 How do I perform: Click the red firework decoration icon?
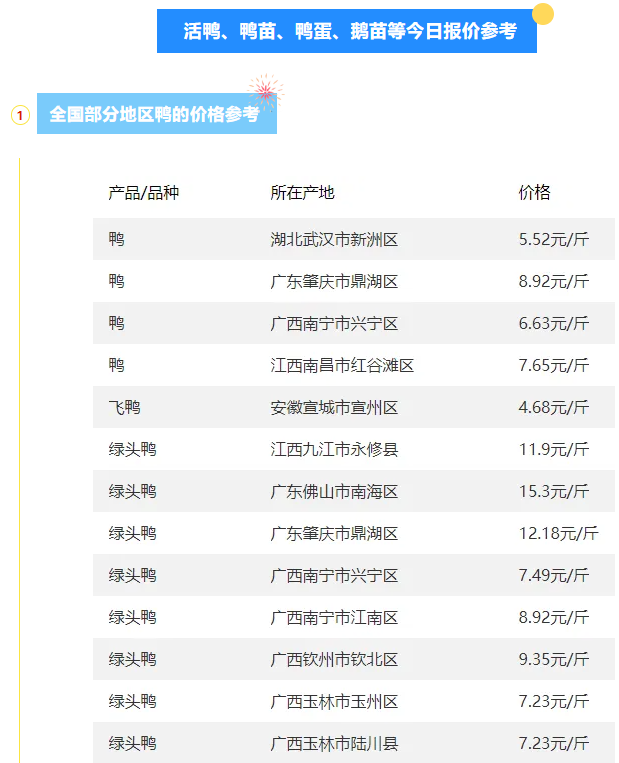(265, 93)
